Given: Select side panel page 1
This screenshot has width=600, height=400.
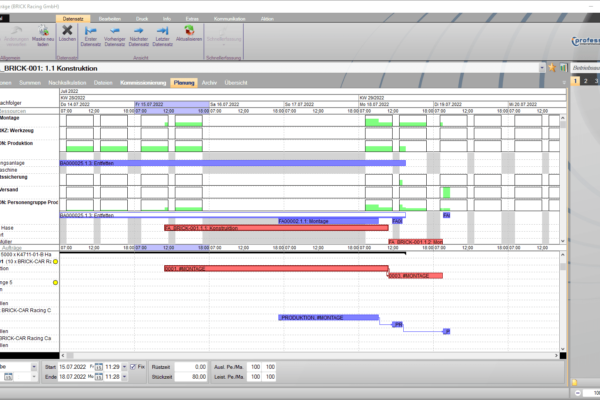Looking at the screenshot, I should click(575, 81).
